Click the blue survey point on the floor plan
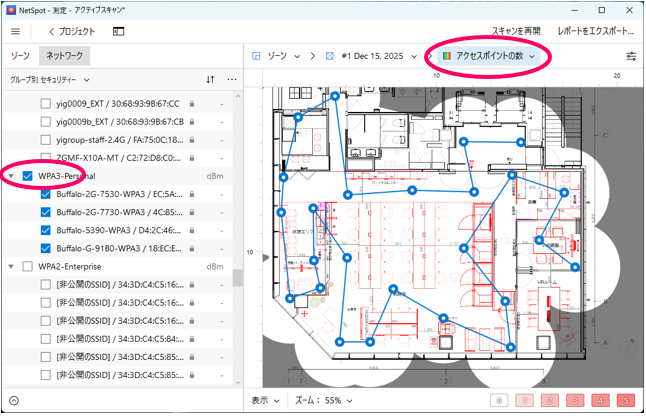The height and width of the screenshot is (416, 646). [x=392, y=291]
